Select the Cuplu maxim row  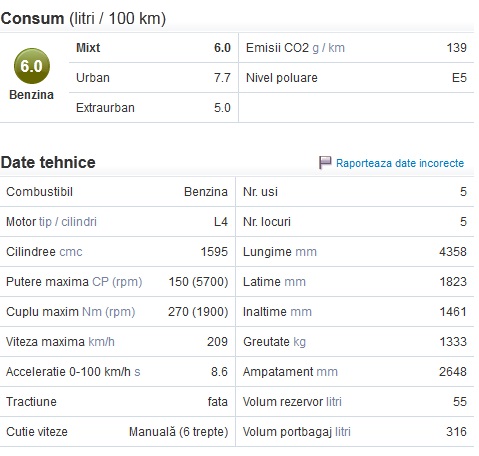click(x=117, y=312)
